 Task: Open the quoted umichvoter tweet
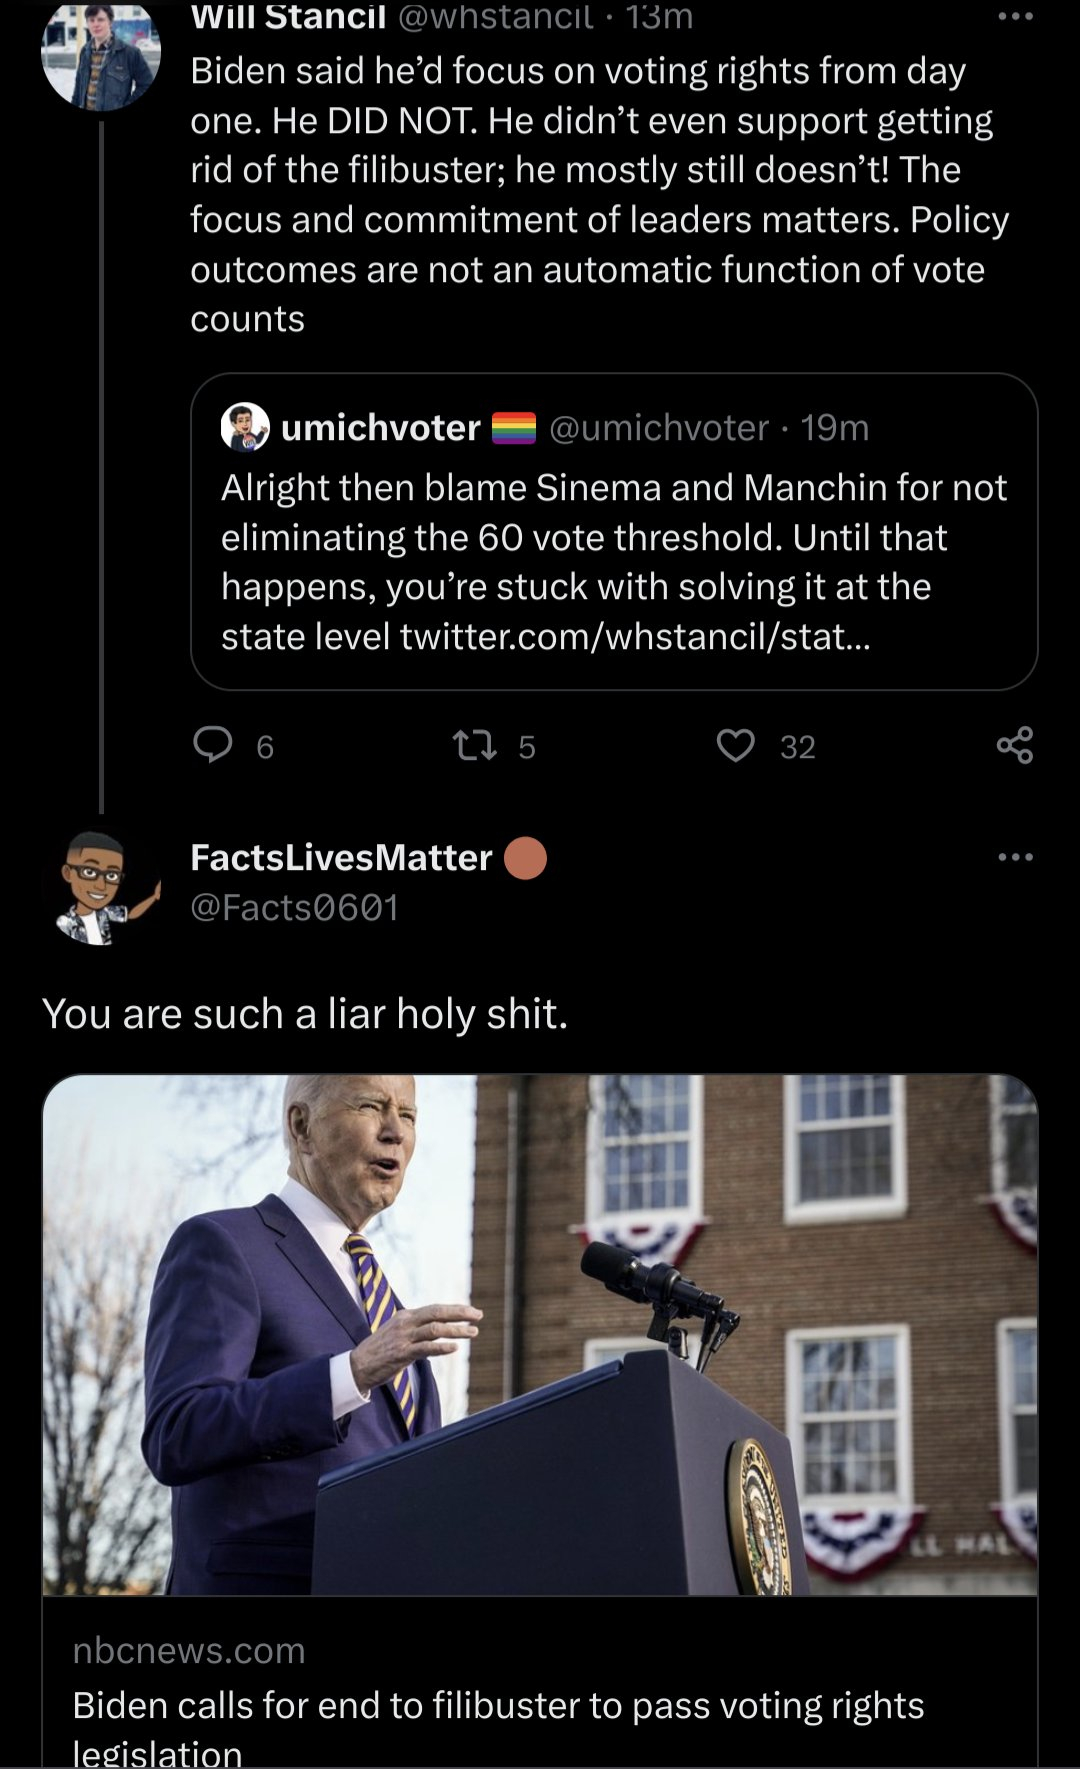point(613,560)
